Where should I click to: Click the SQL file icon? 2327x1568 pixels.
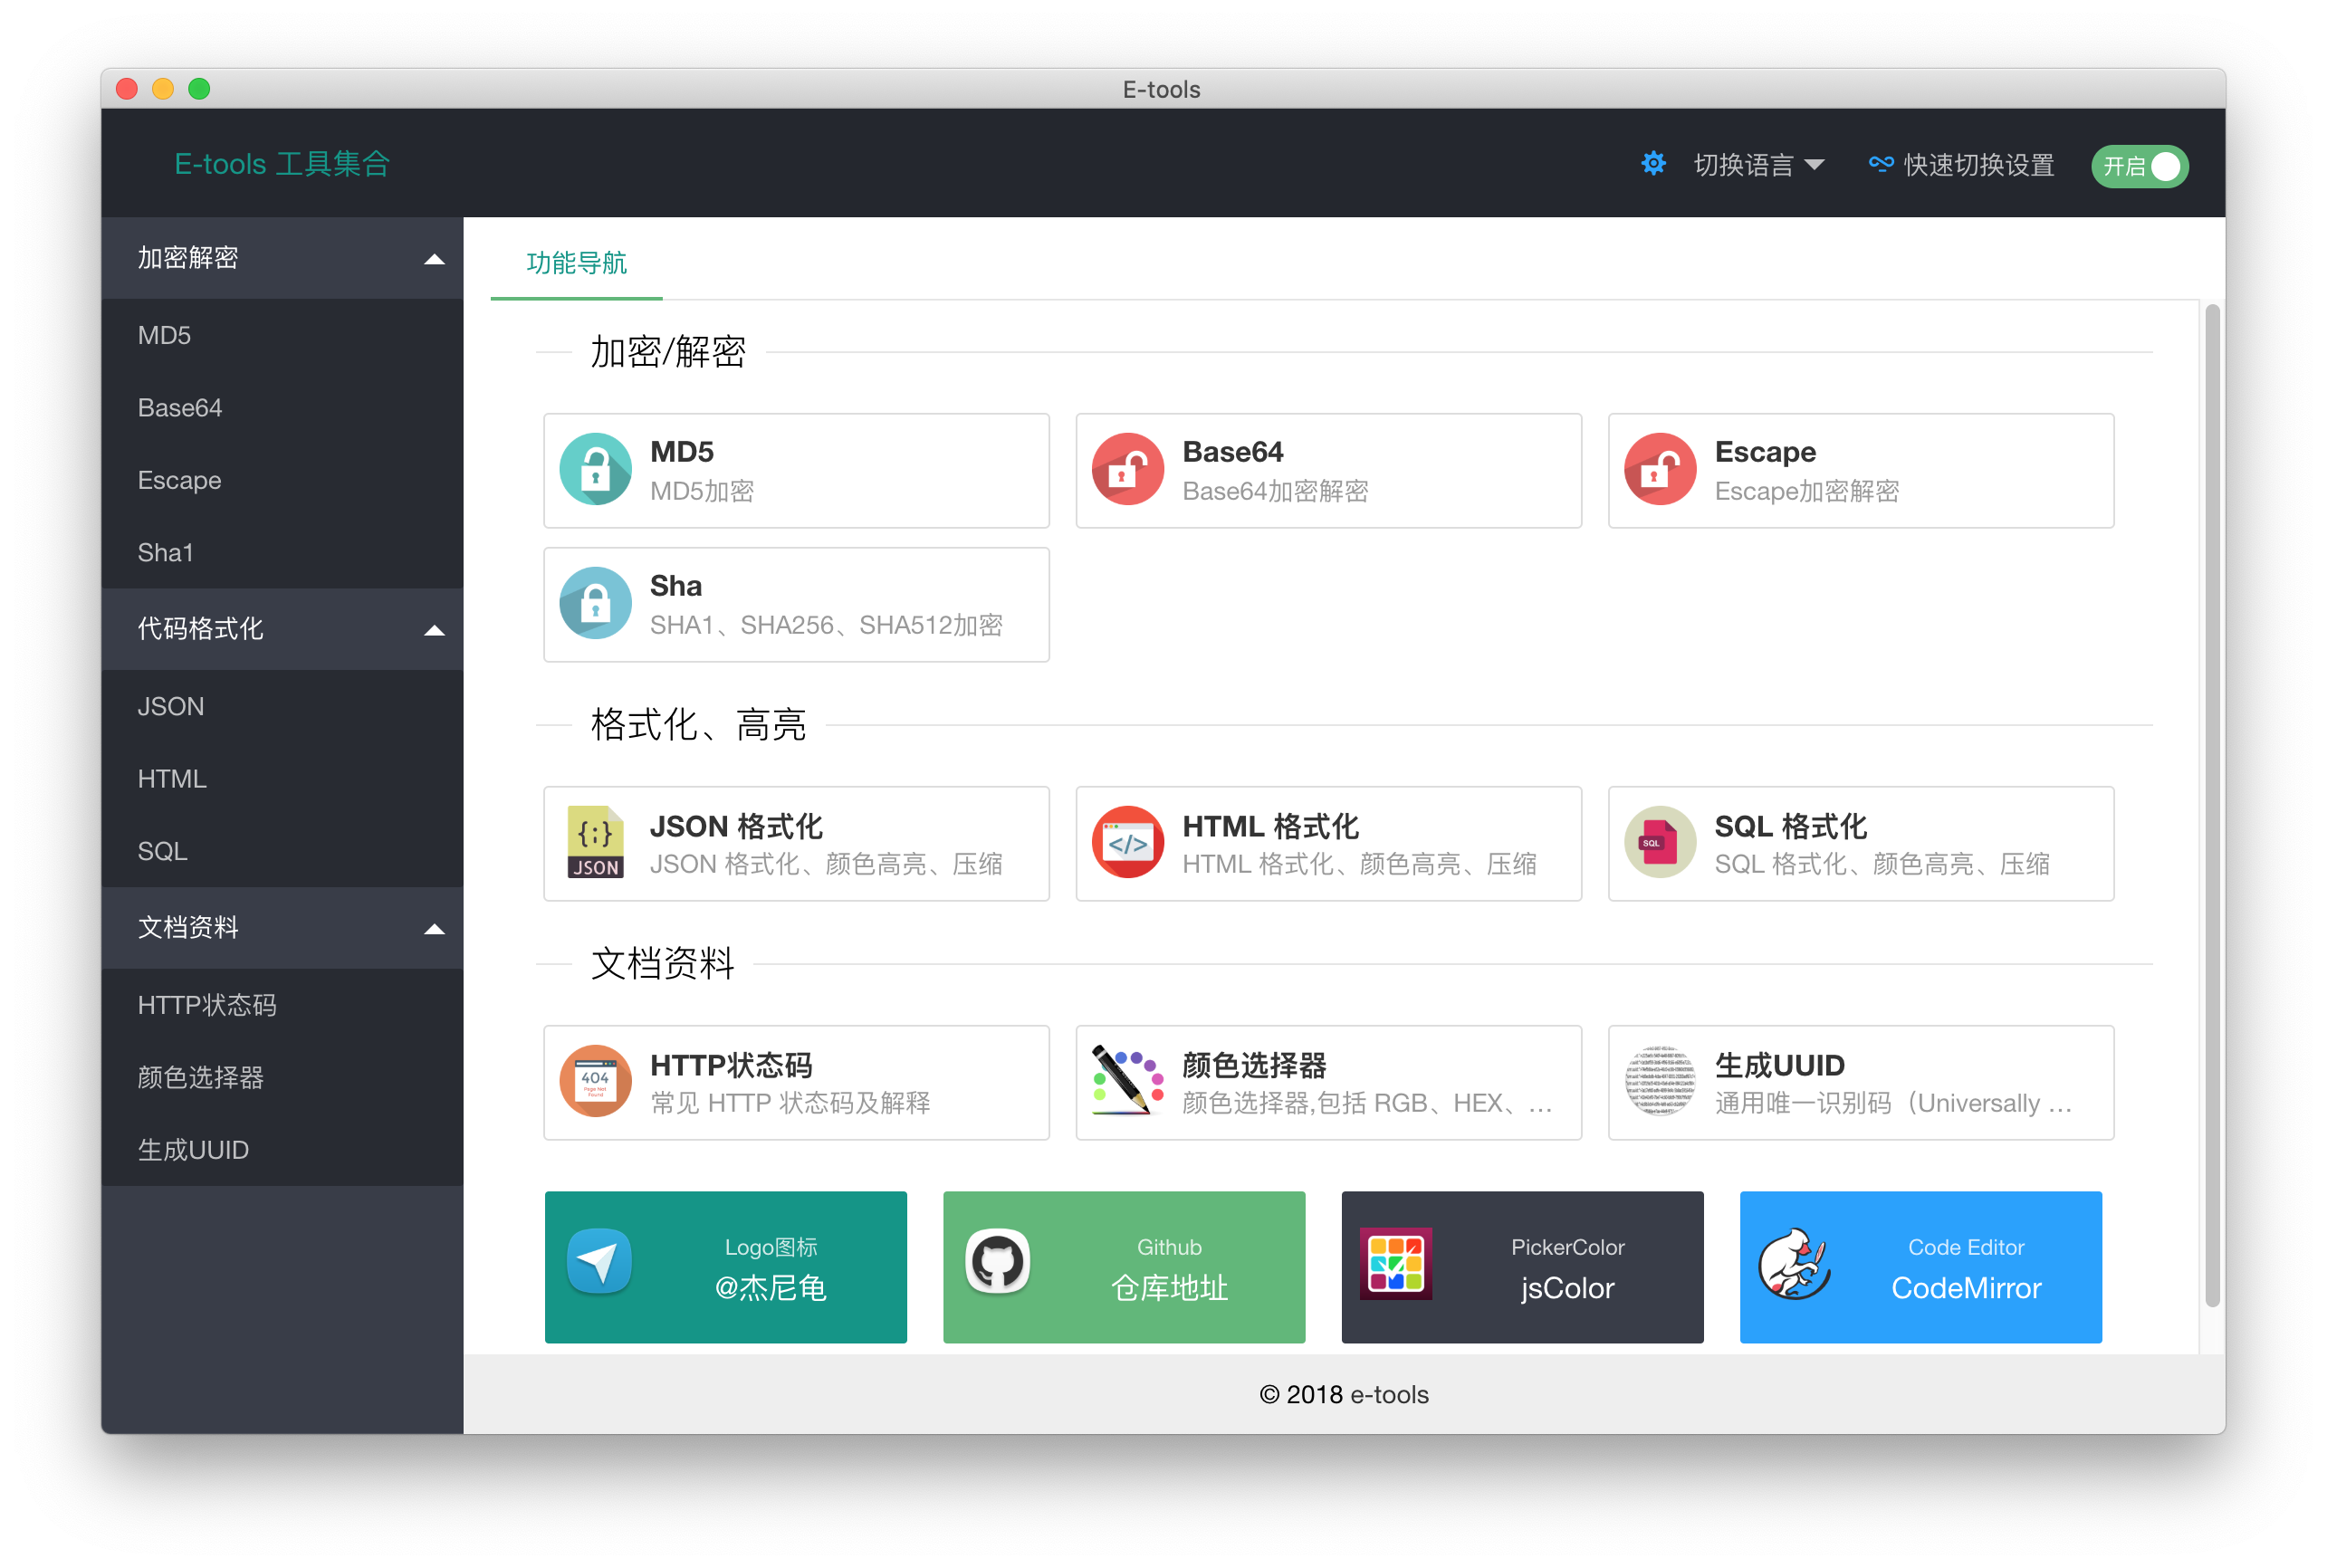[x=1659, y=842]
